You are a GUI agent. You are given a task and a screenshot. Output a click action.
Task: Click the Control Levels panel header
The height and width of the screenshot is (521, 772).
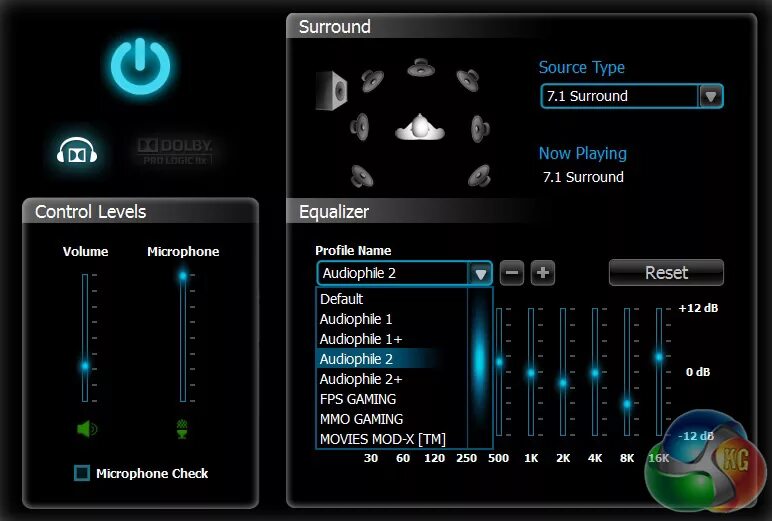click(140, 212)
